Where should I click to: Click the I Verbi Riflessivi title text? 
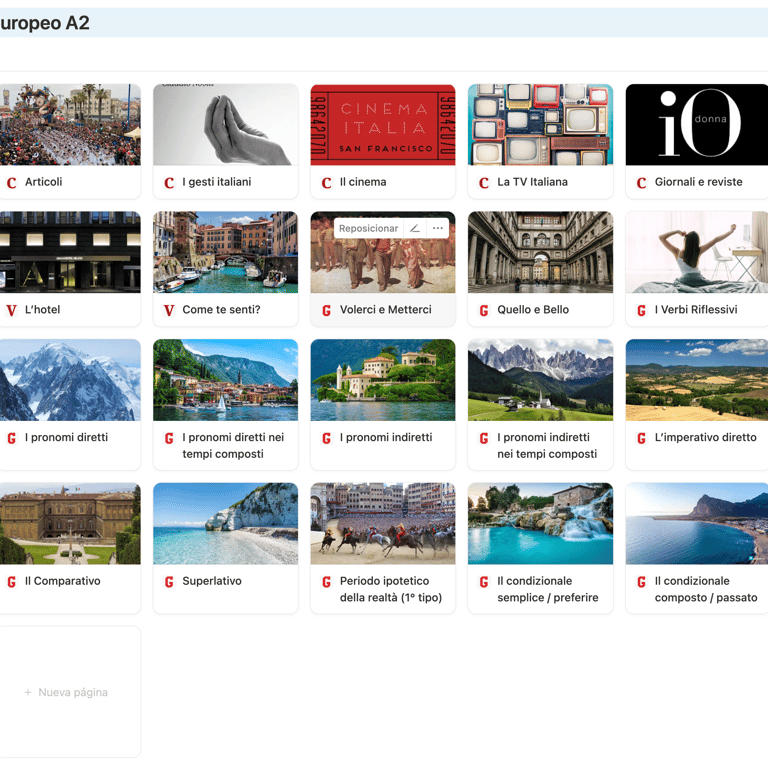click(696, 310)
